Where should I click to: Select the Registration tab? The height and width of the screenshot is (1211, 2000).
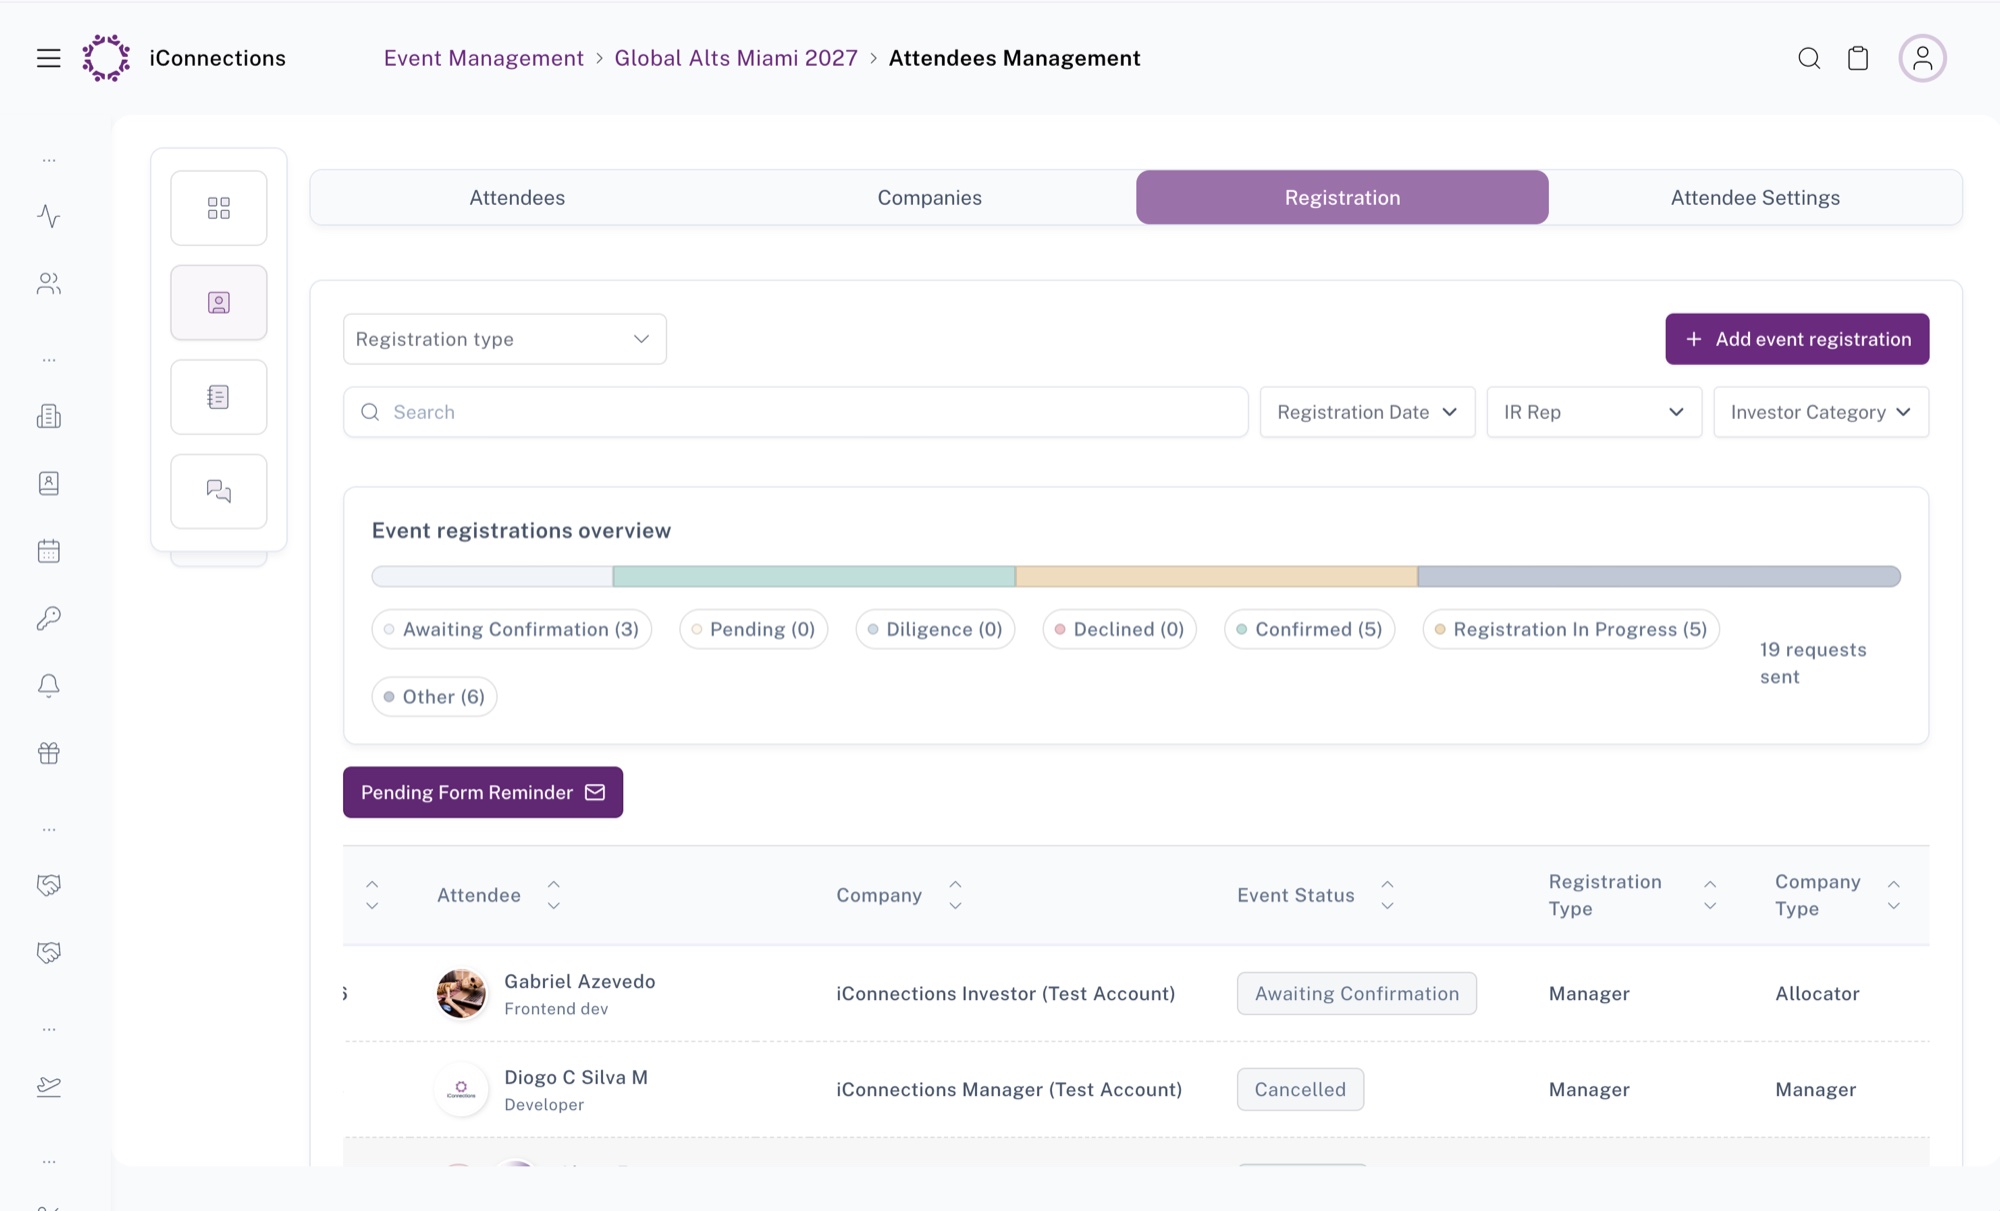(1342, 197)
